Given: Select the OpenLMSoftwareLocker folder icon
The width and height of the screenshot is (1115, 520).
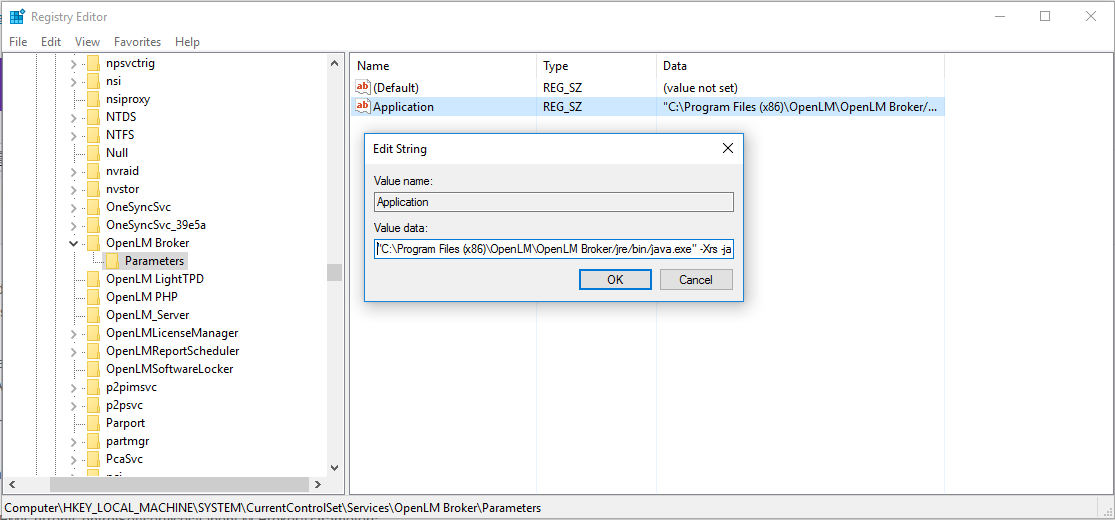Looking at the screenshot, I should click(93, 369).
